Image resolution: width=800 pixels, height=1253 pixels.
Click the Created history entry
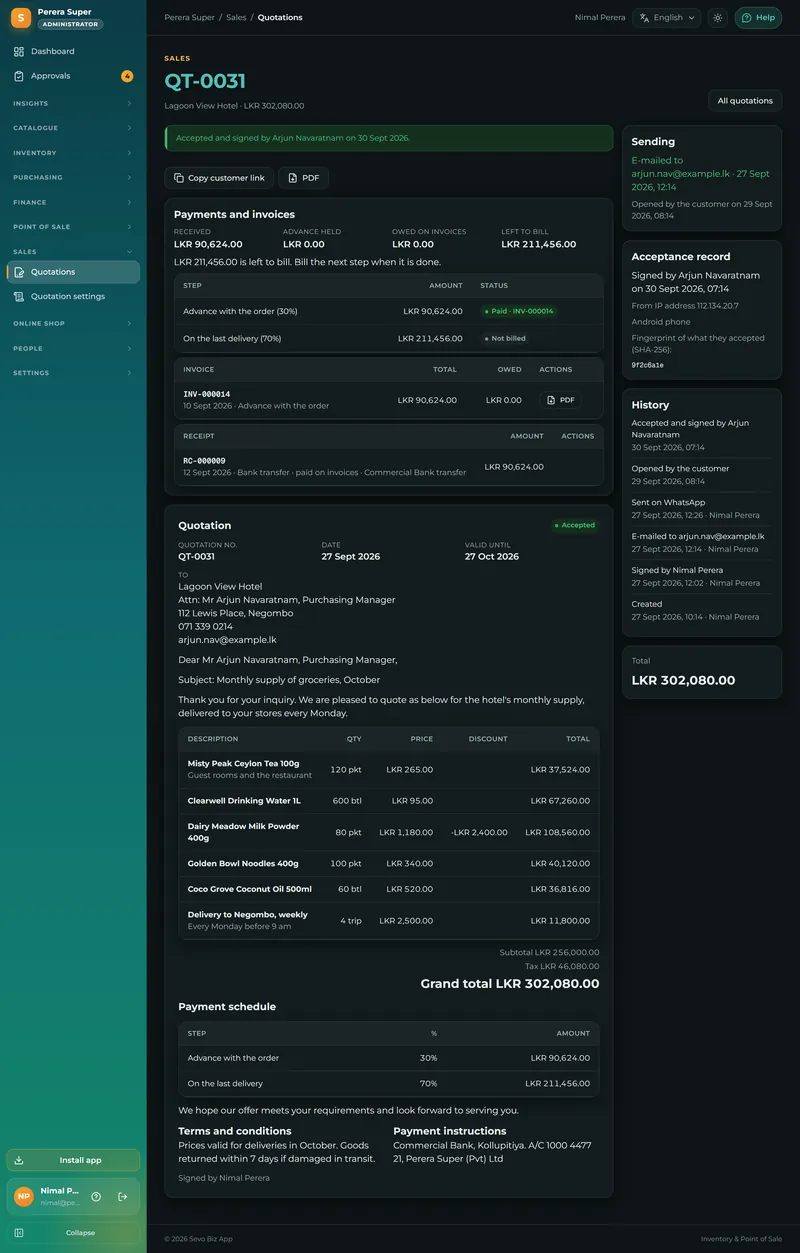point(702,610)
